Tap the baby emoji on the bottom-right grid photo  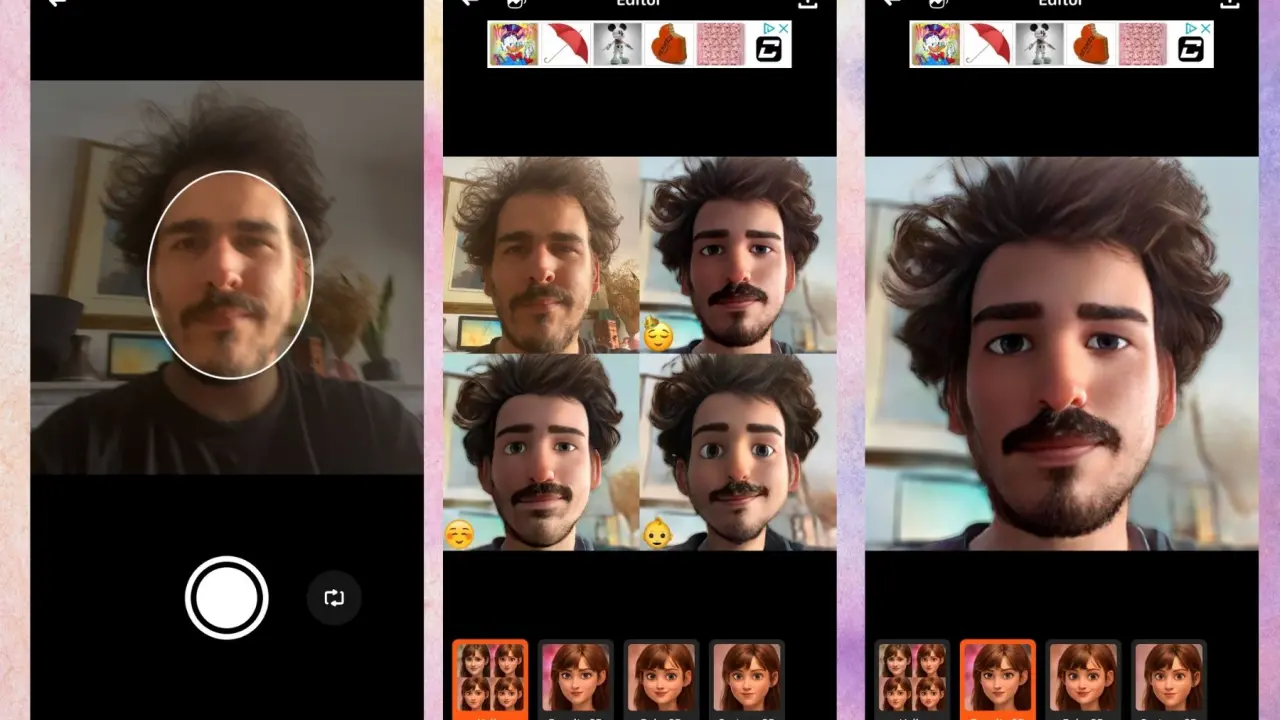click(658, 534)
